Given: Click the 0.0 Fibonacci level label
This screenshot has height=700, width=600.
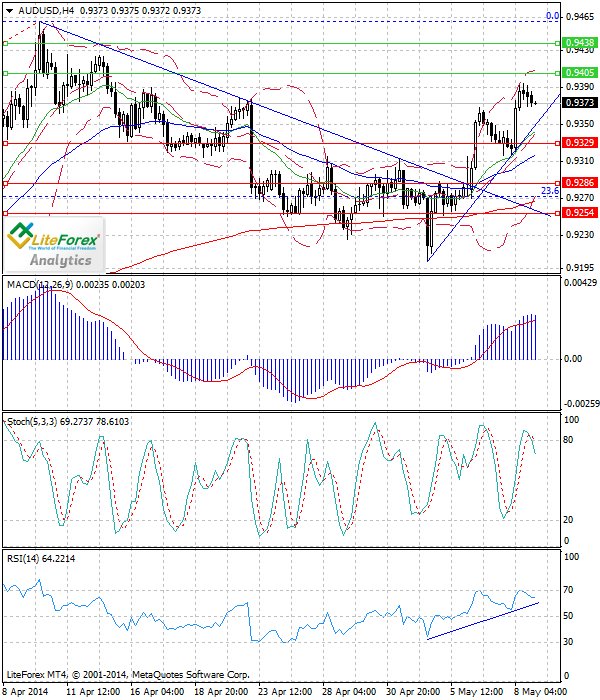Looking at the screenshot, I should point(552,16).
